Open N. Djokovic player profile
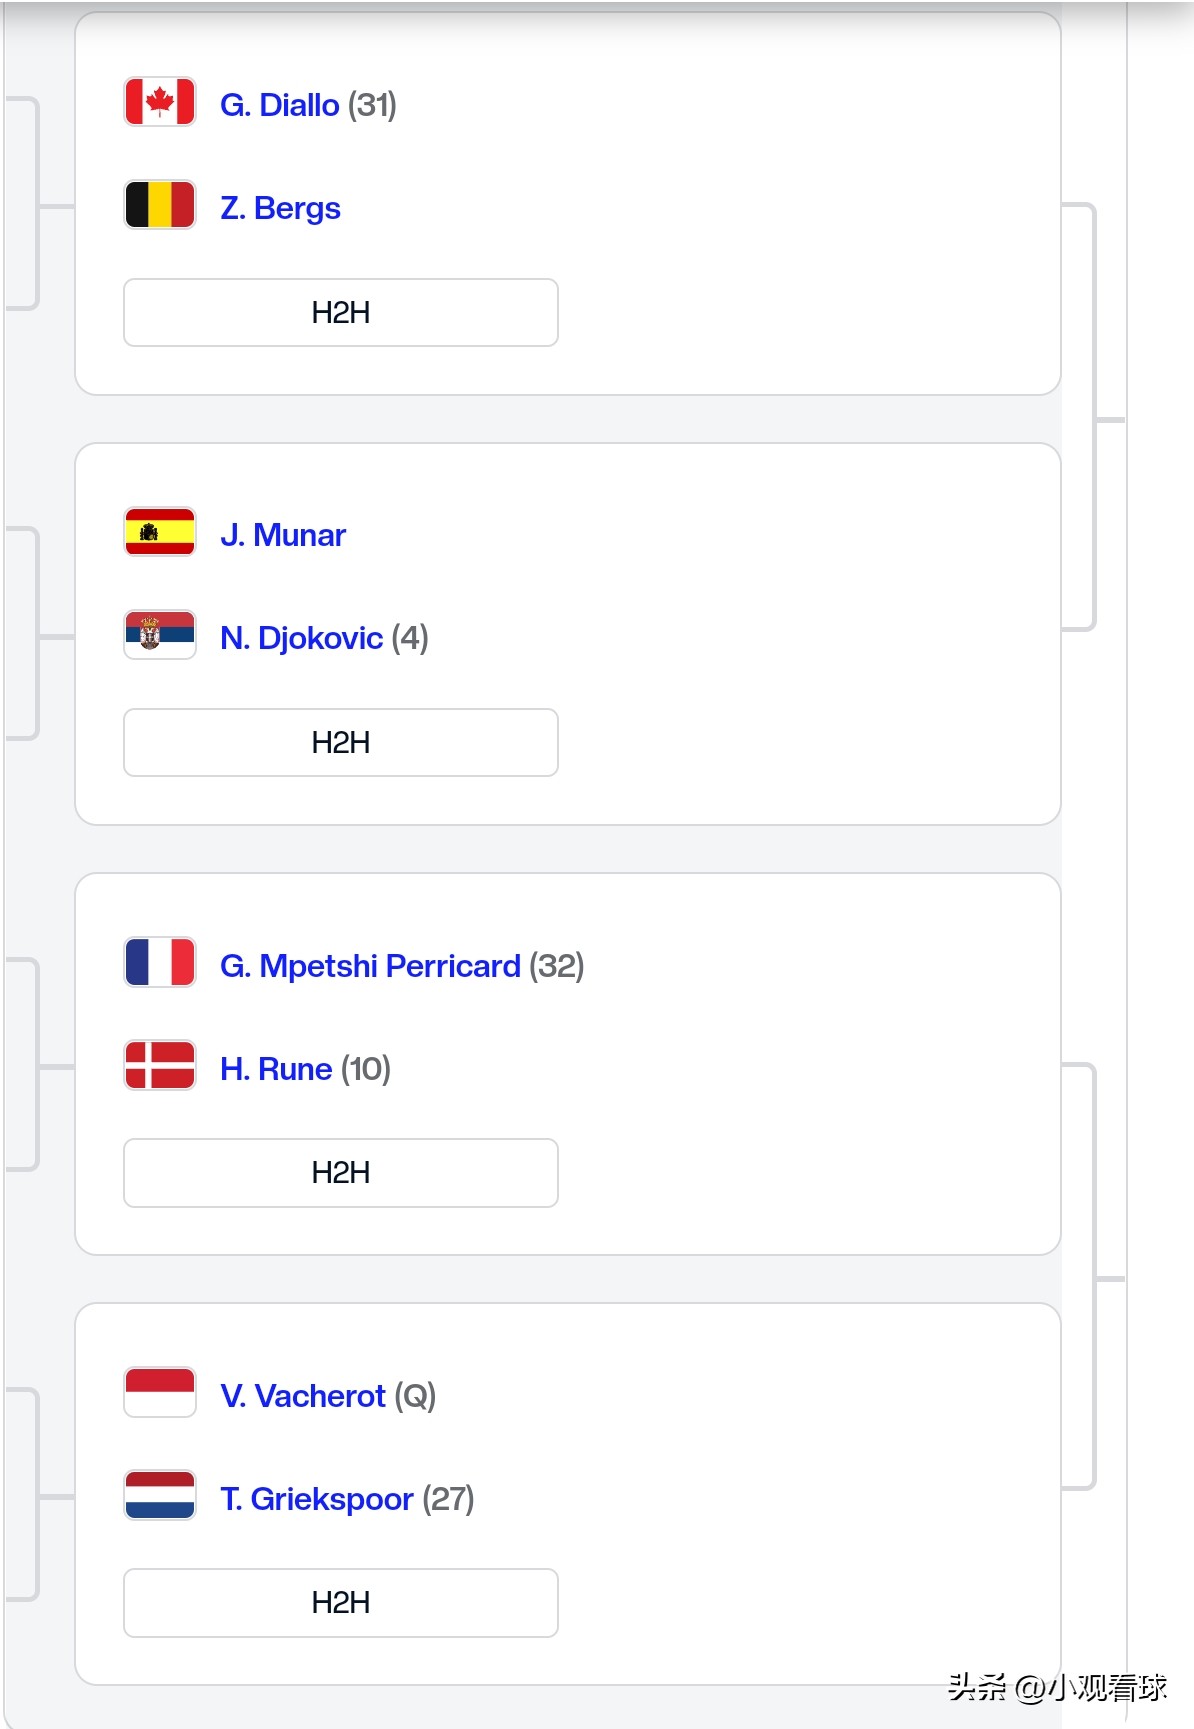The width and height of the screenshot is (1194, 1729). point(301,638)
